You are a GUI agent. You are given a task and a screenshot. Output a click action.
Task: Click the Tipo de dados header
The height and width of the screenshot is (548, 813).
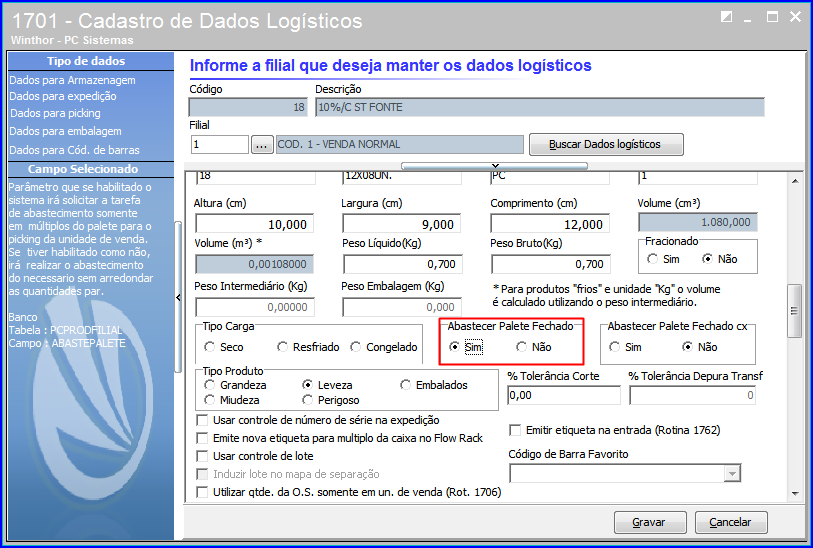coord(86,61)
